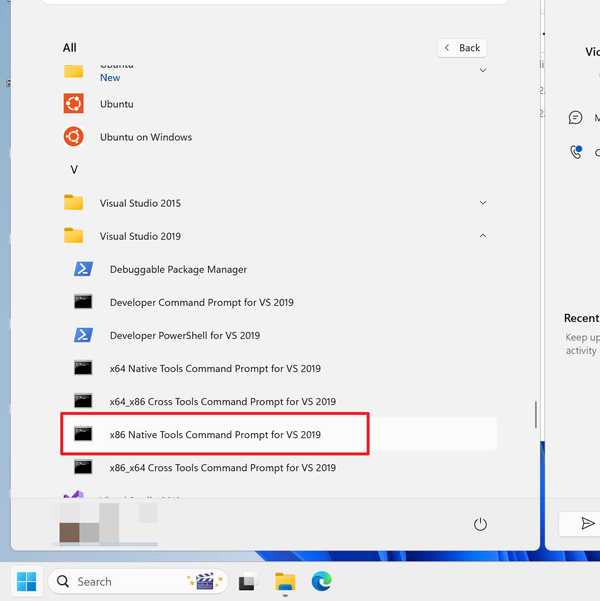Click the send arrow icon in right panel
Screen dimensions: 600x601
(587, 523)
